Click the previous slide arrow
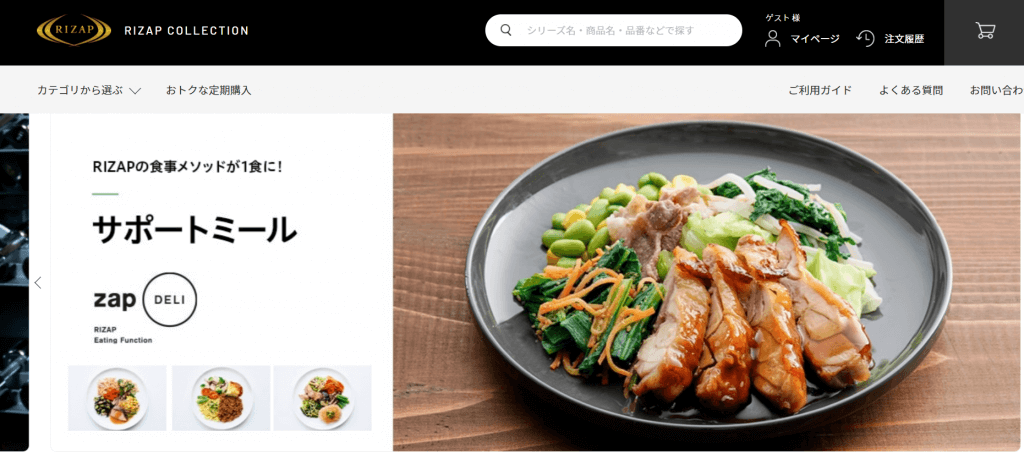This screenshot has width=1024, height=453. [38, 283]
